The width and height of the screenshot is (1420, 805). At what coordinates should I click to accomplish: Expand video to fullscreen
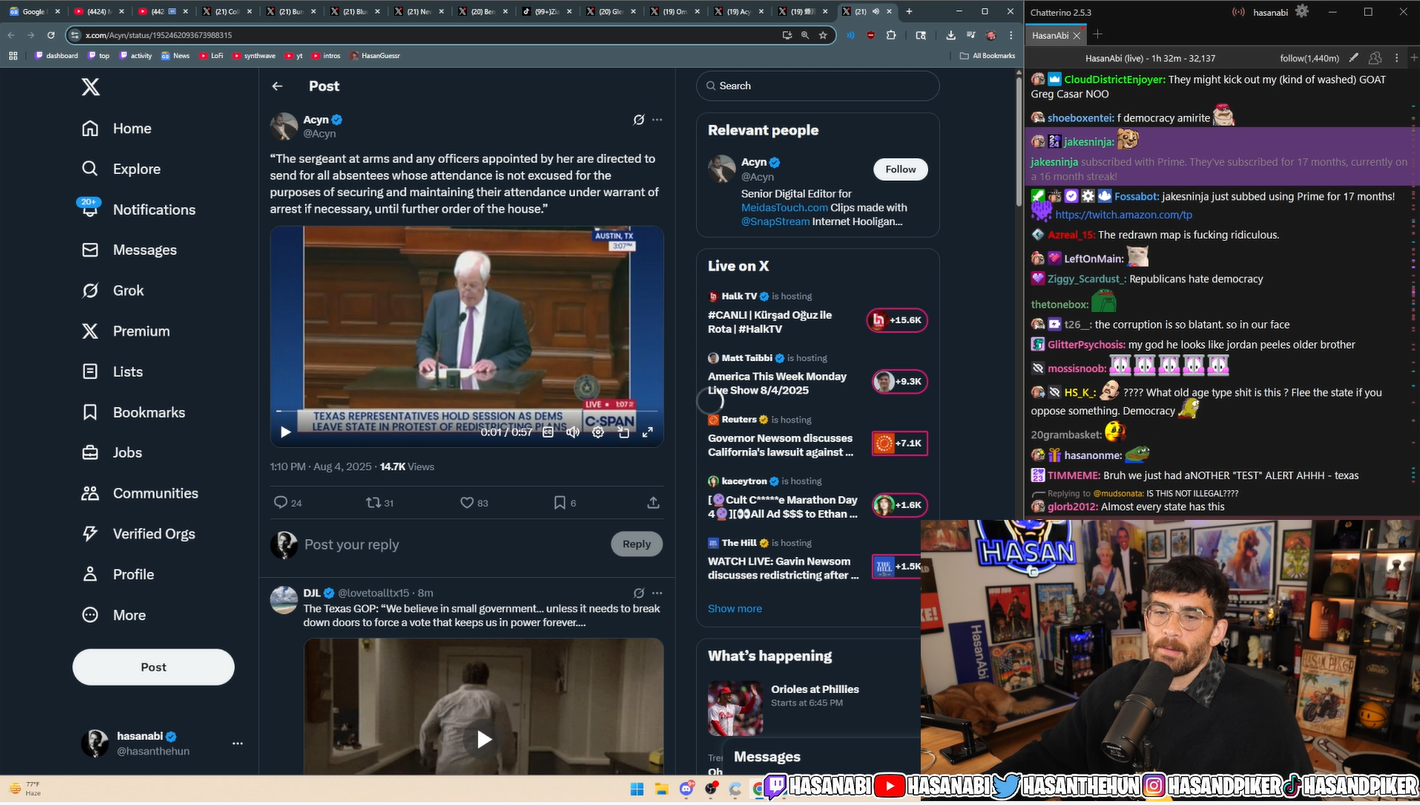[x=647, y=432]
